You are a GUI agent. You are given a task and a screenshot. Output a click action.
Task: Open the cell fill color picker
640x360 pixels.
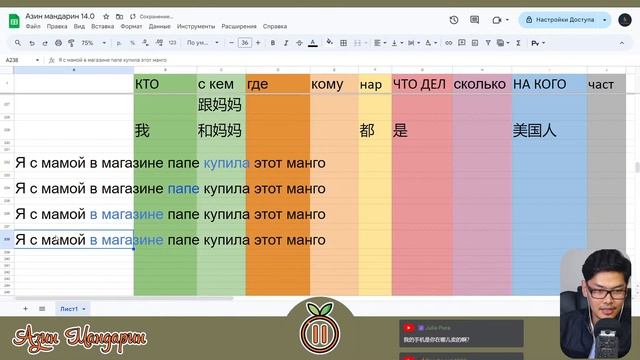point(329,42)
